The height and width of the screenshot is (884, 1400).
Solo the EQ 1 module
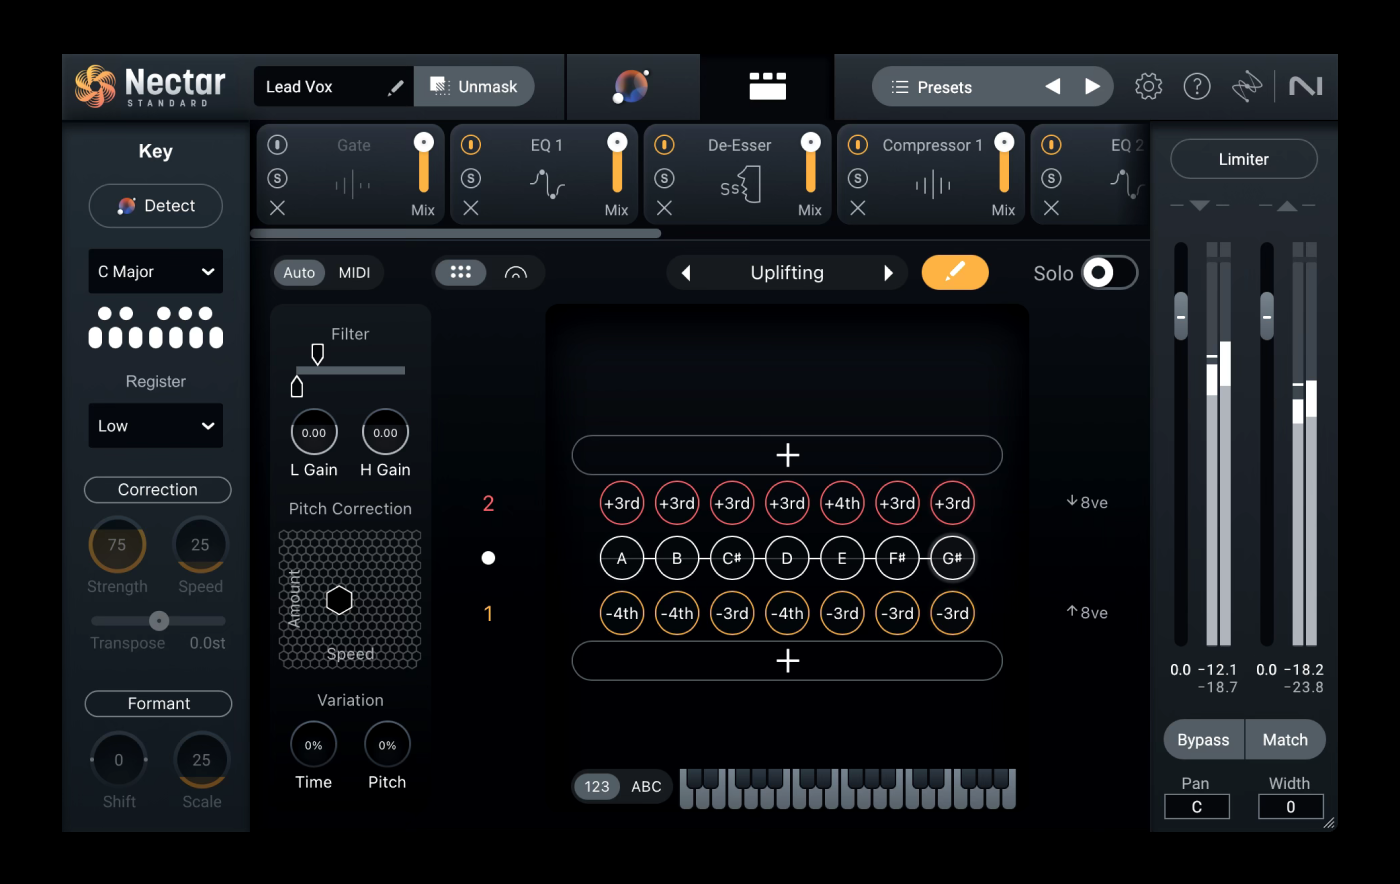[x=471, y=178]
